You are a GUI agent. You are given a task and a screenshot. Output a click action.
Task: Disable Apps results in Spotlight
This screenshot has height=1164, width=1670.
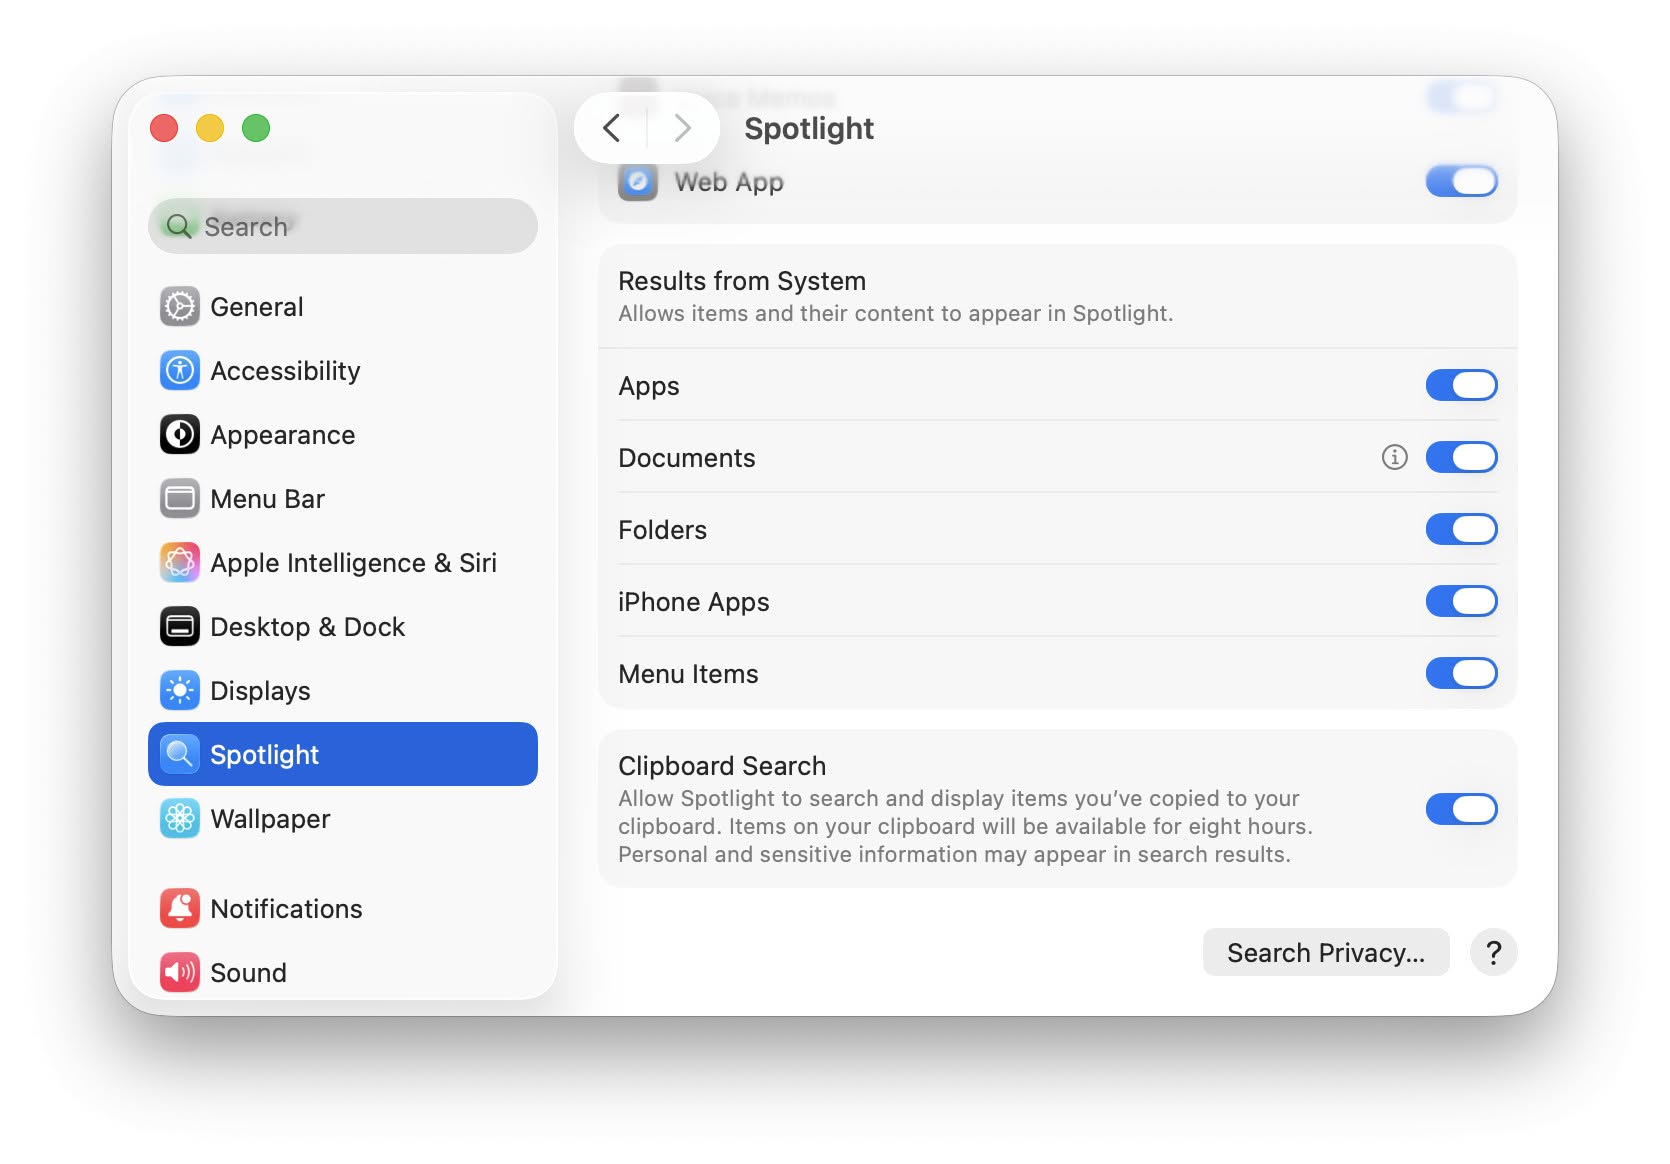click(1462, 385)
